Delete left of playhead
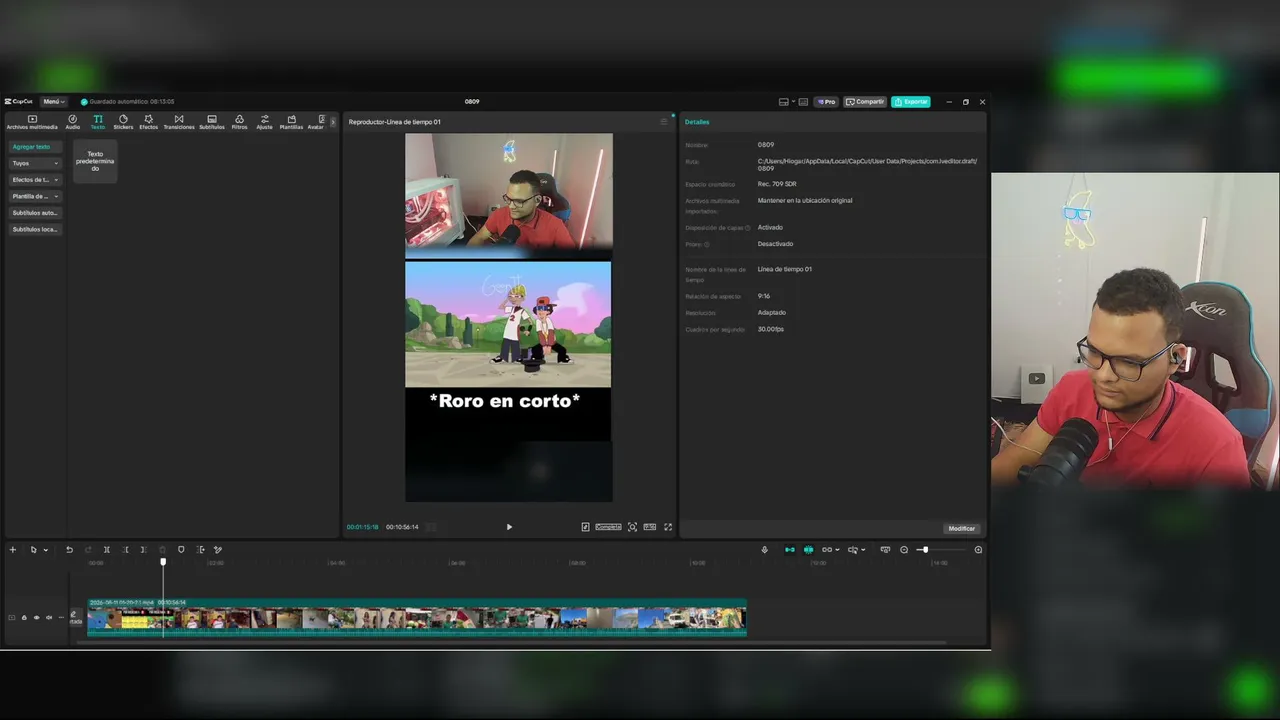The height and width of the screenshot is (720, 1280). coord(125,549)
